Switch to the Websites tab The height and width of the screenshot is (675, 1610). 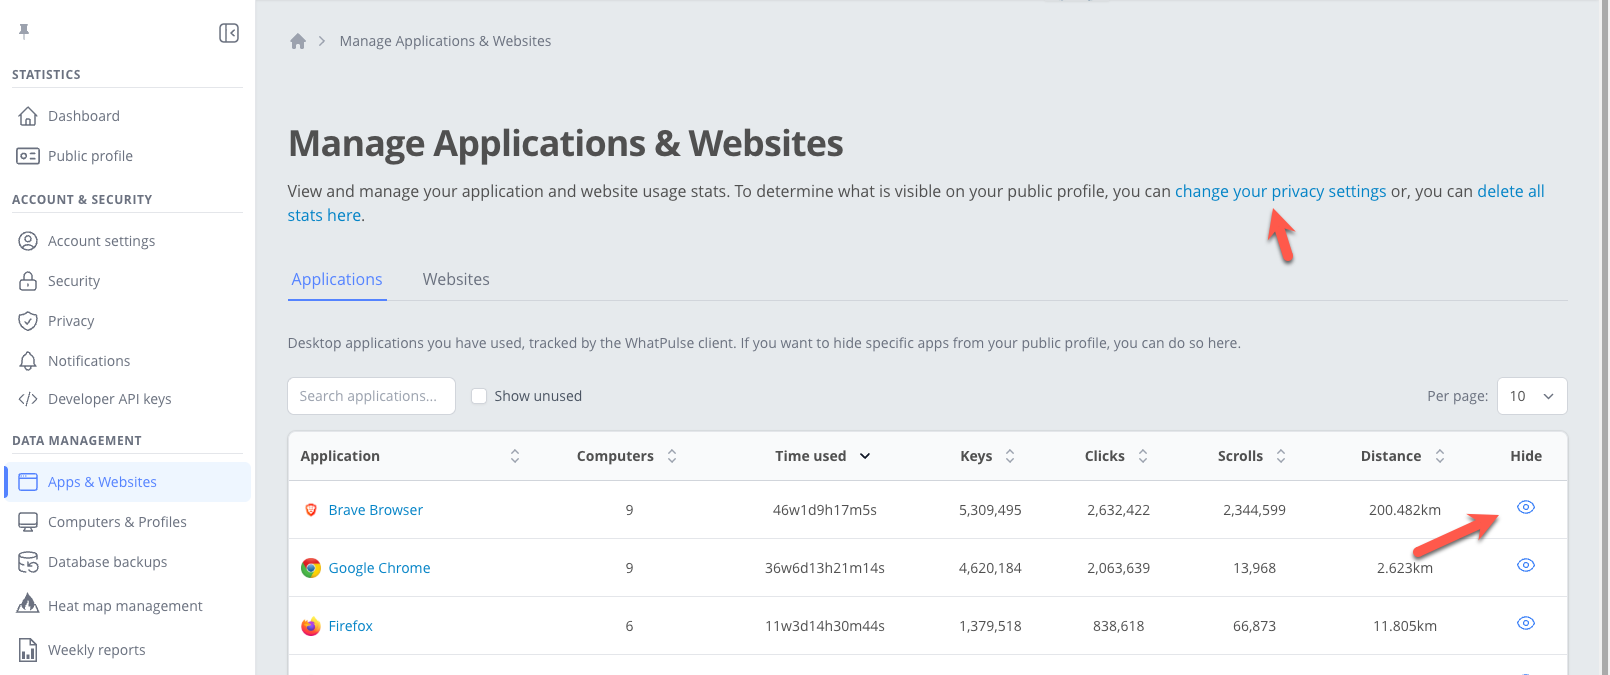pos(456,279)
